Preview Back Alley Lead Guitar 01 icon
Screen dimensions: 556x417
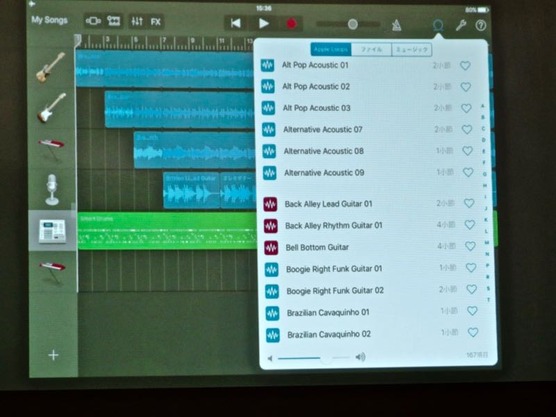coord(270,204)
